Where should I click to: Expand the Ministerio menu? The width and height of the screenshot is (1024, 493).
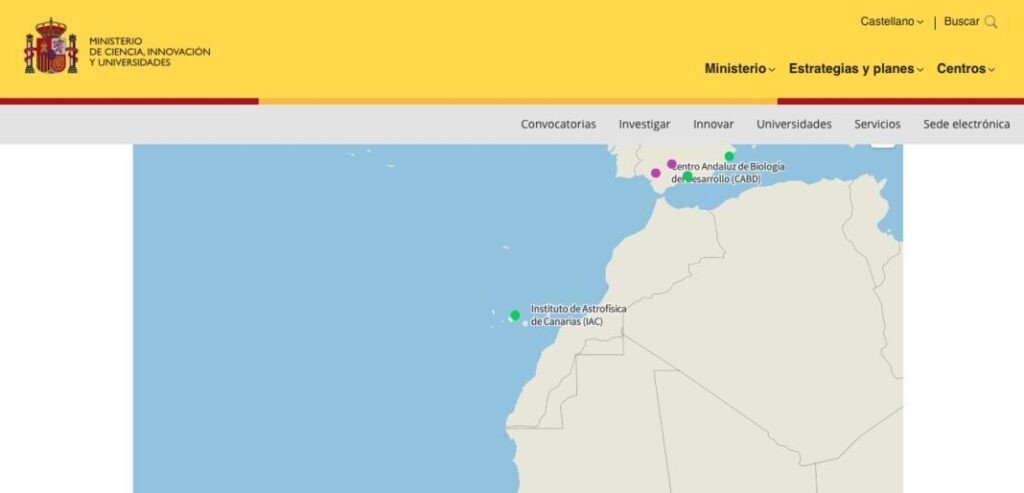point(739,69)
